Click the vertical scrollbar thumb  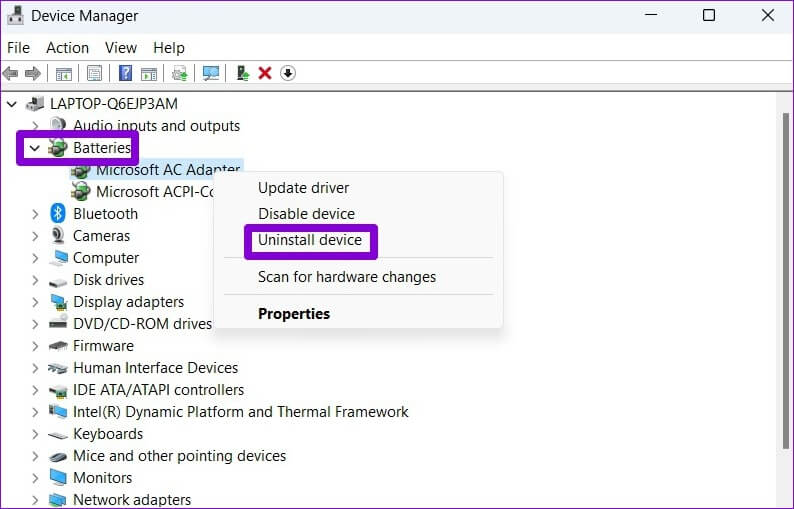[x=785, y=280]
